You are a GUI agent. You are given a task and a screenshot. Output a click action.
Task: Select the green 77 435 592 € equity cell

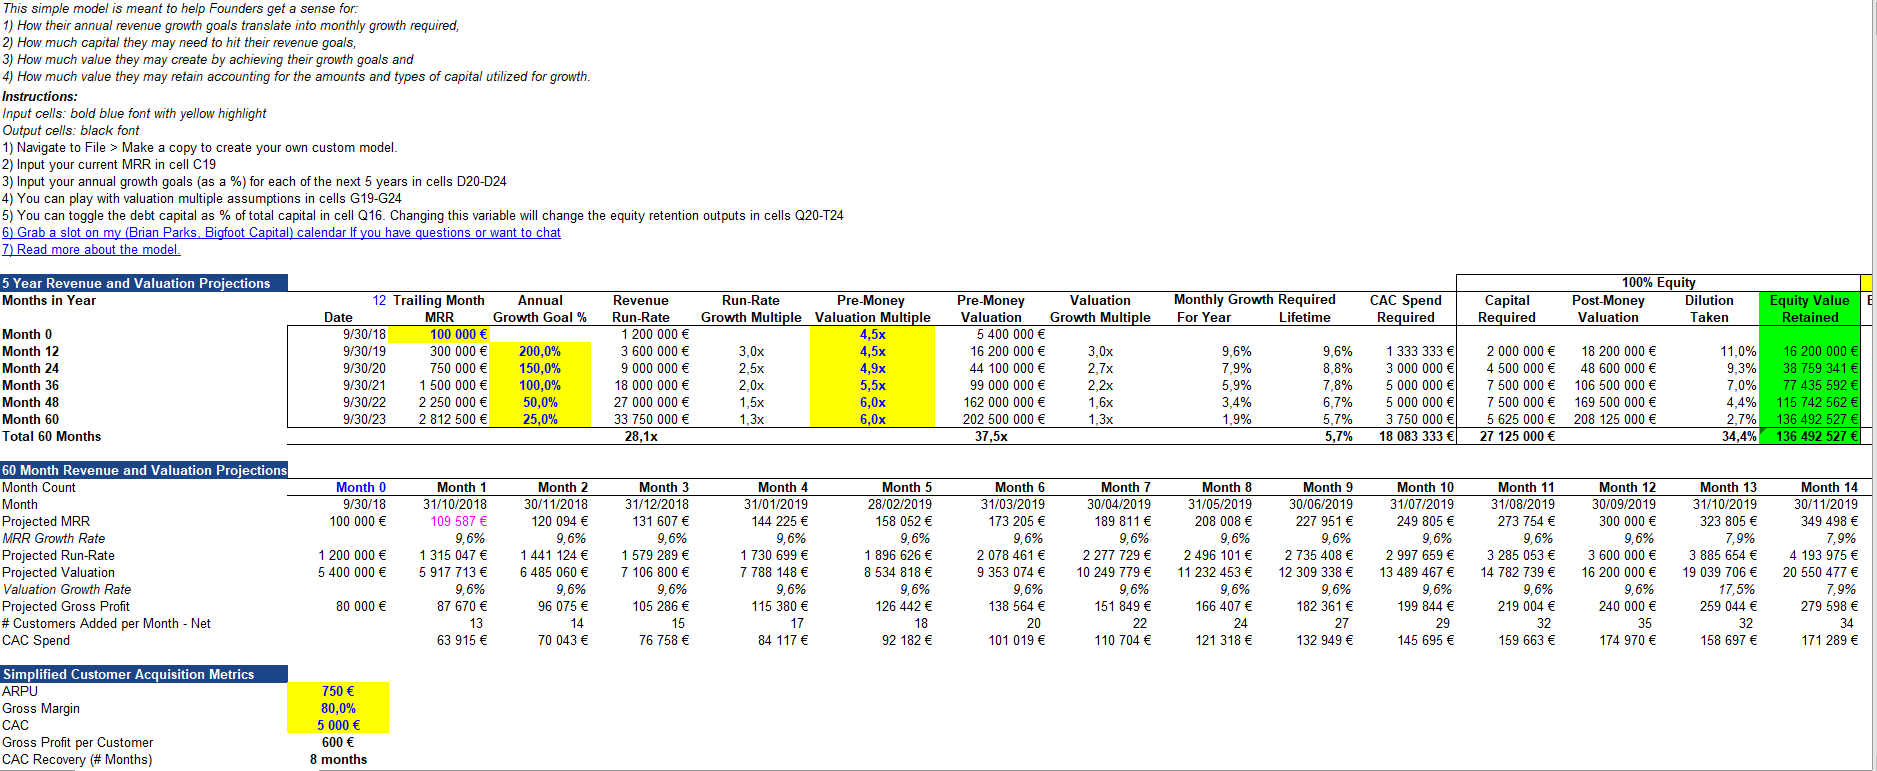tap(1809, 385)
